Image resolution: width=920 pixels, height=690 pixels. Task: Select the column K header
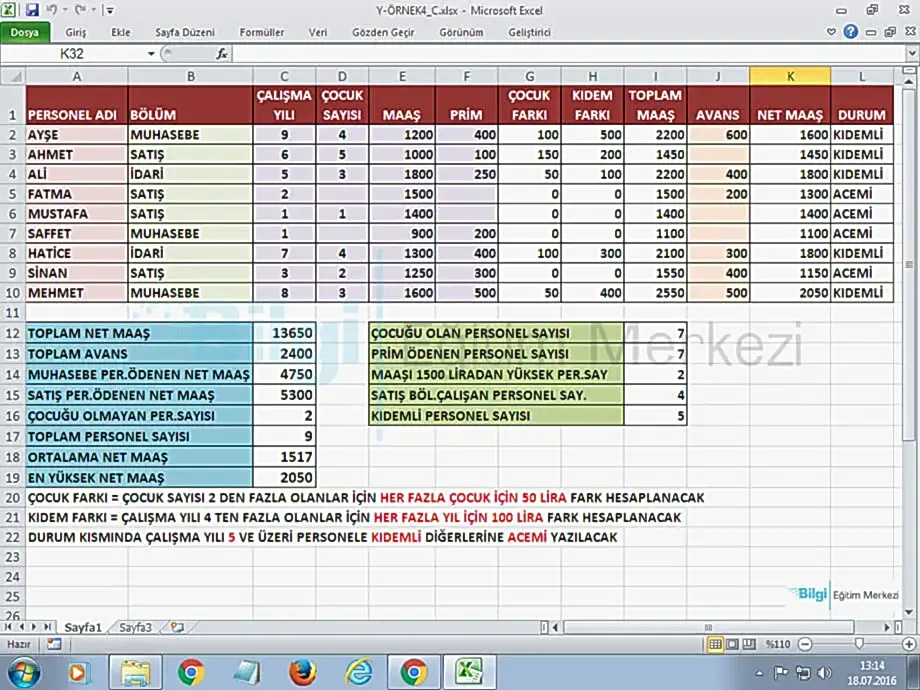789,76
